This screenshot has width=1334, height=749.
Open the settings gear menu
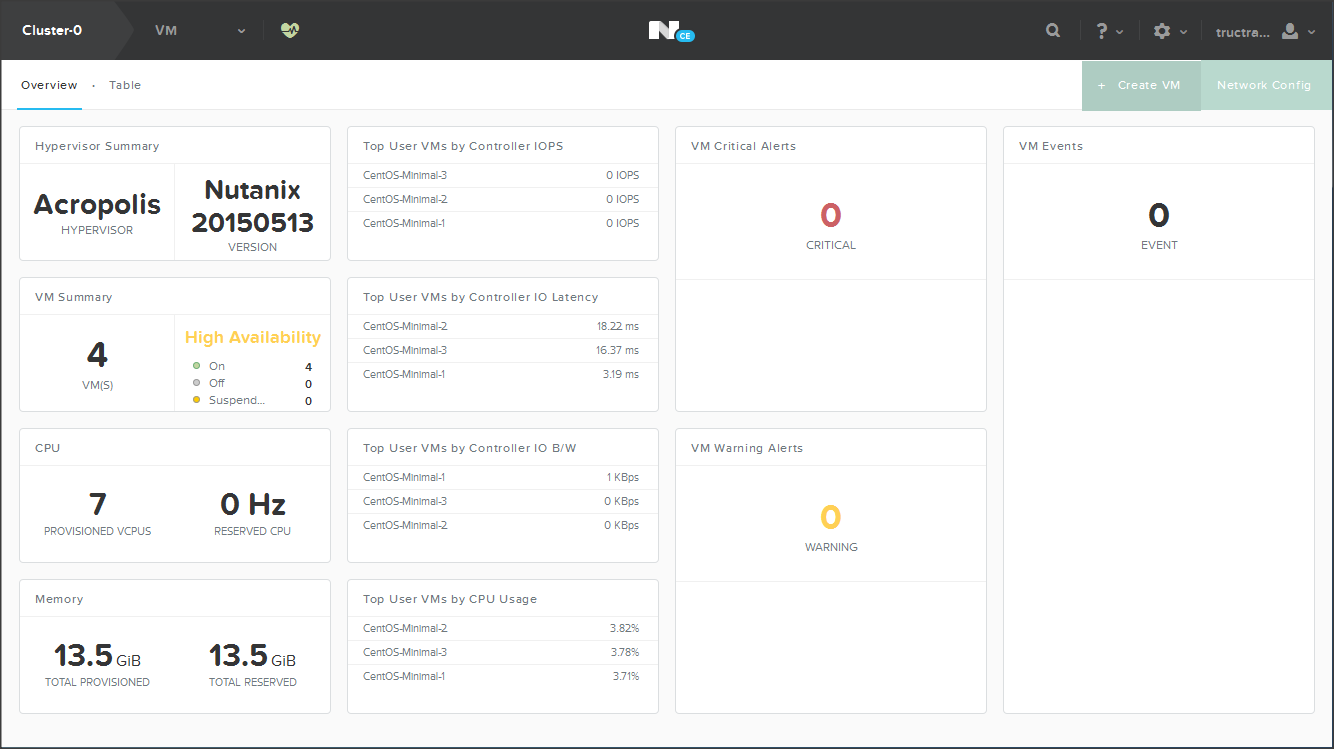point(1161,31)
